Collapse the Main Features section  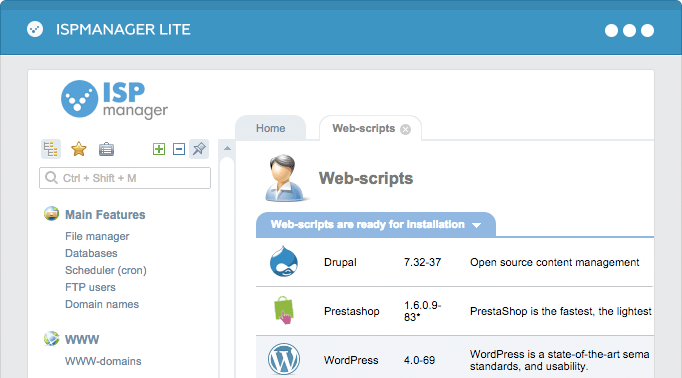click(x=105, y=215)
